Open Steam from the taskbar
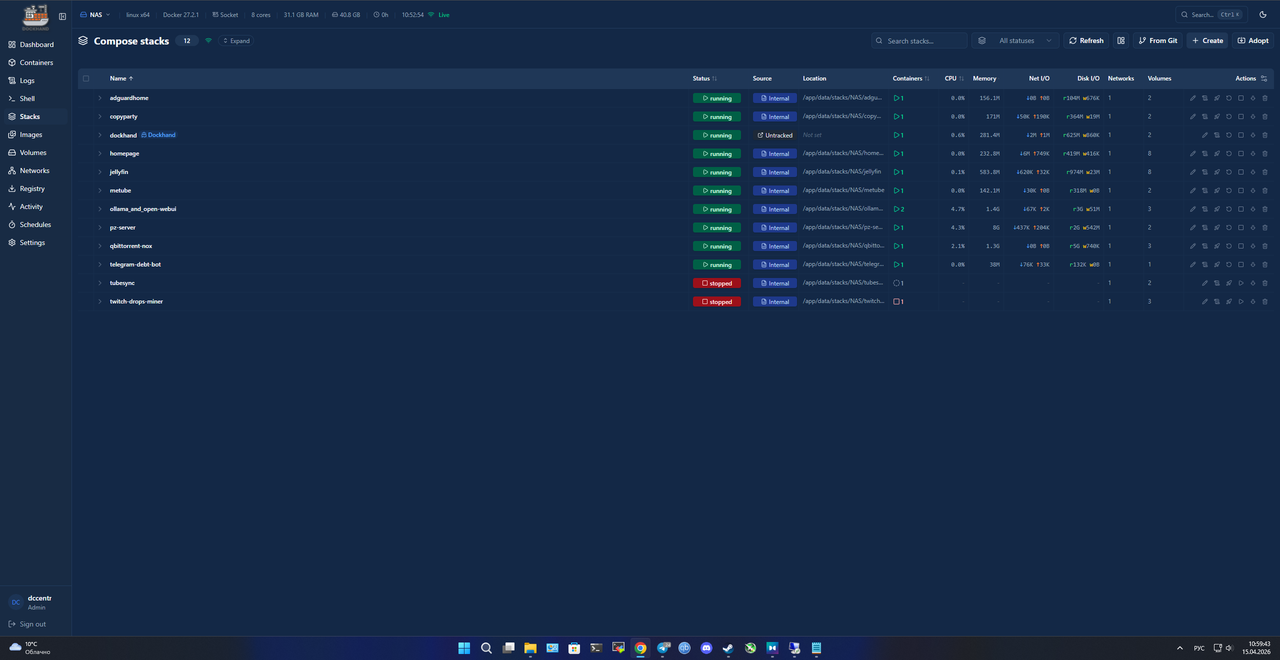1280x660 pixels. point(728,648)
